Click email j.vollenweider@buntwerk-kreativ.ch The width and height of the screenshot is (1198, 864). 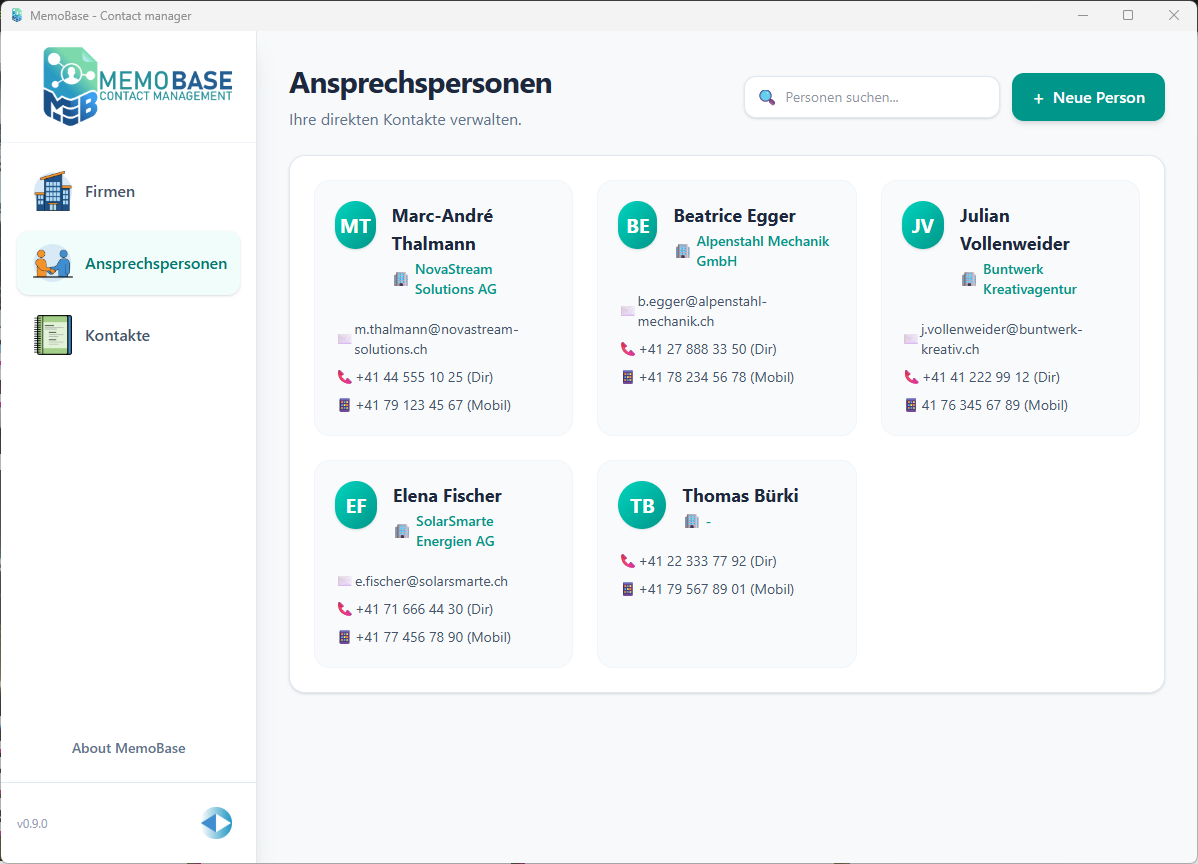point(1002,339)
